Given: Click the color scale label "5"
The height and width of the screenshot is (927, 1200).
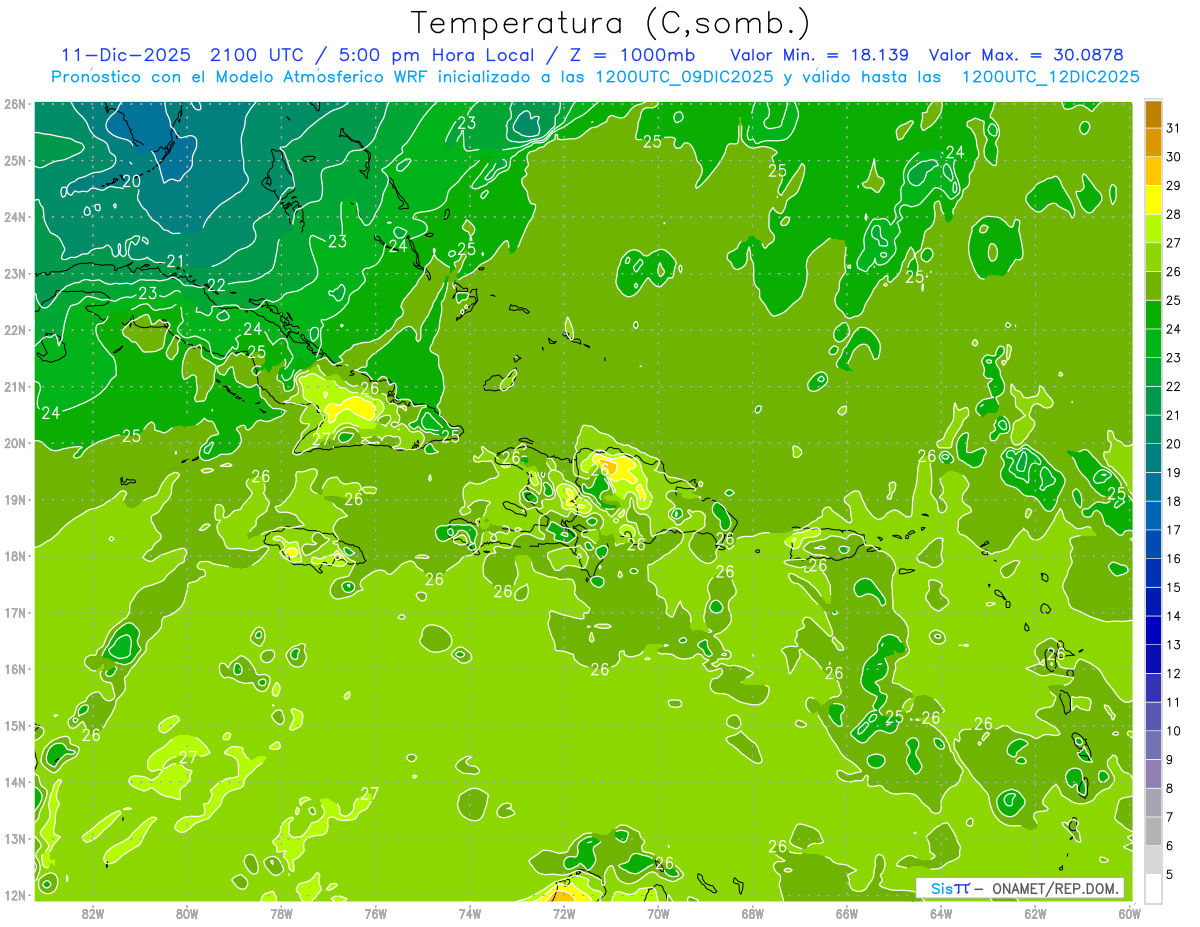Looking at the screenshot, I should pyautogui.click(x=1171, y=874).
